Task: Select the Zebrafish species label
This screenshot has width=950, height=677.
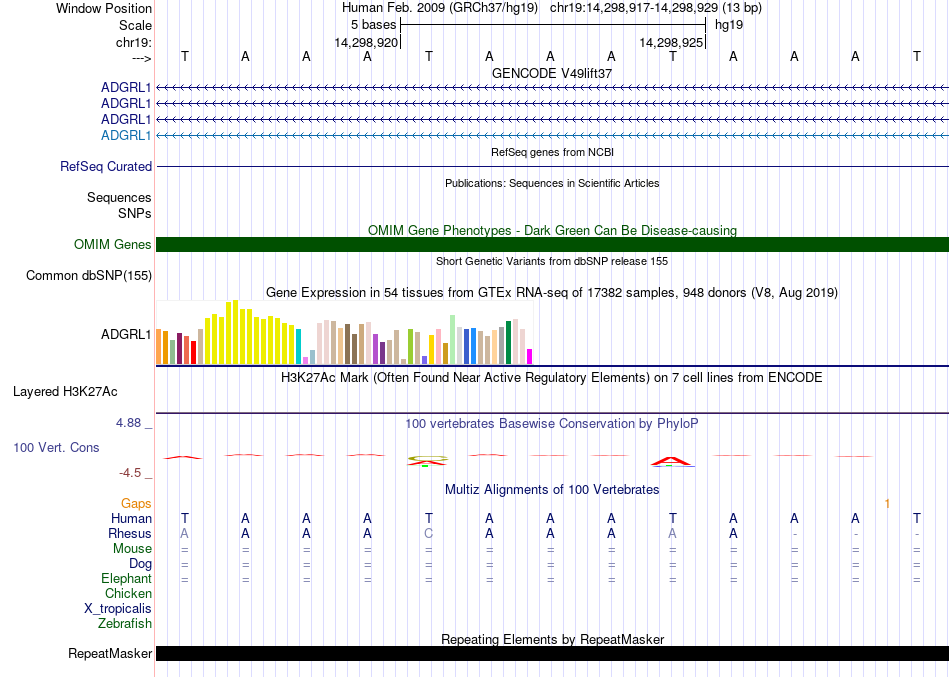Action: click(x=125, y=624)
